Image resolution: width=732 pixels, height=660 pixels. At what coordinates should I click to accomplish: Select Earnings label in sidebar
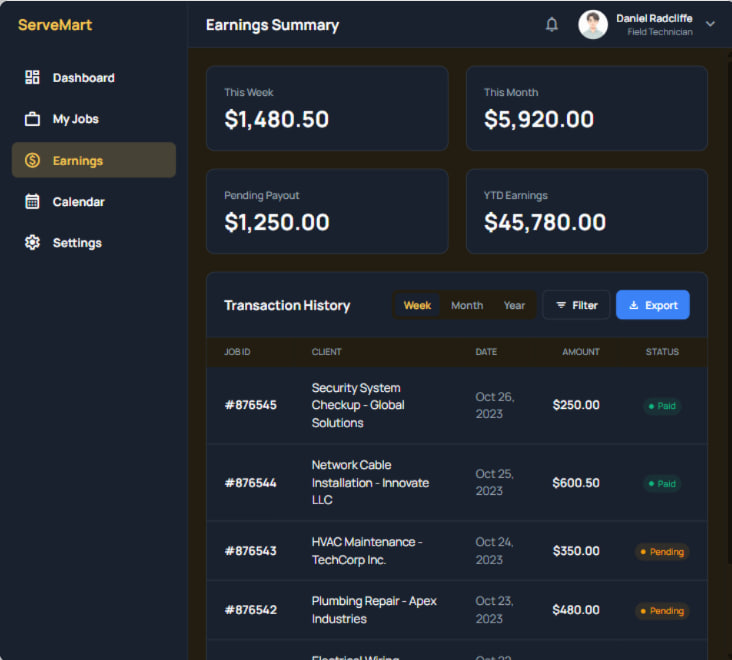[77, 161]
